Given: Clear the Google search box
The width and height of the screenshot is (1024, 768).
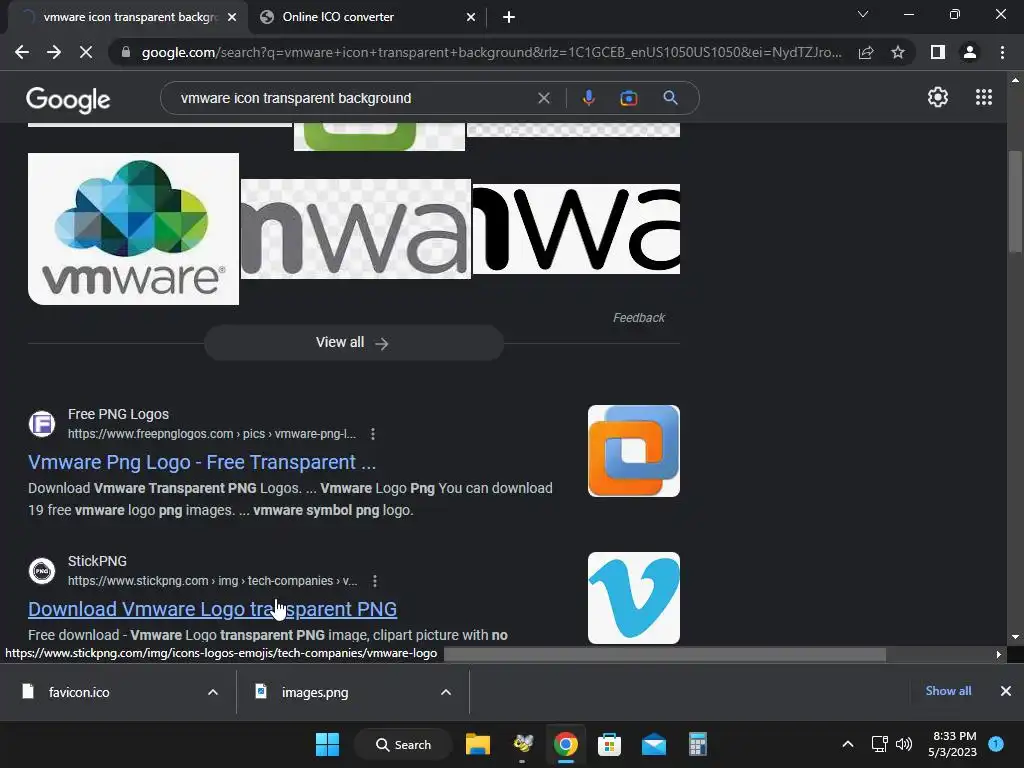Looking at the screenshot, I should pyautogui.click(x=543, y=98).
